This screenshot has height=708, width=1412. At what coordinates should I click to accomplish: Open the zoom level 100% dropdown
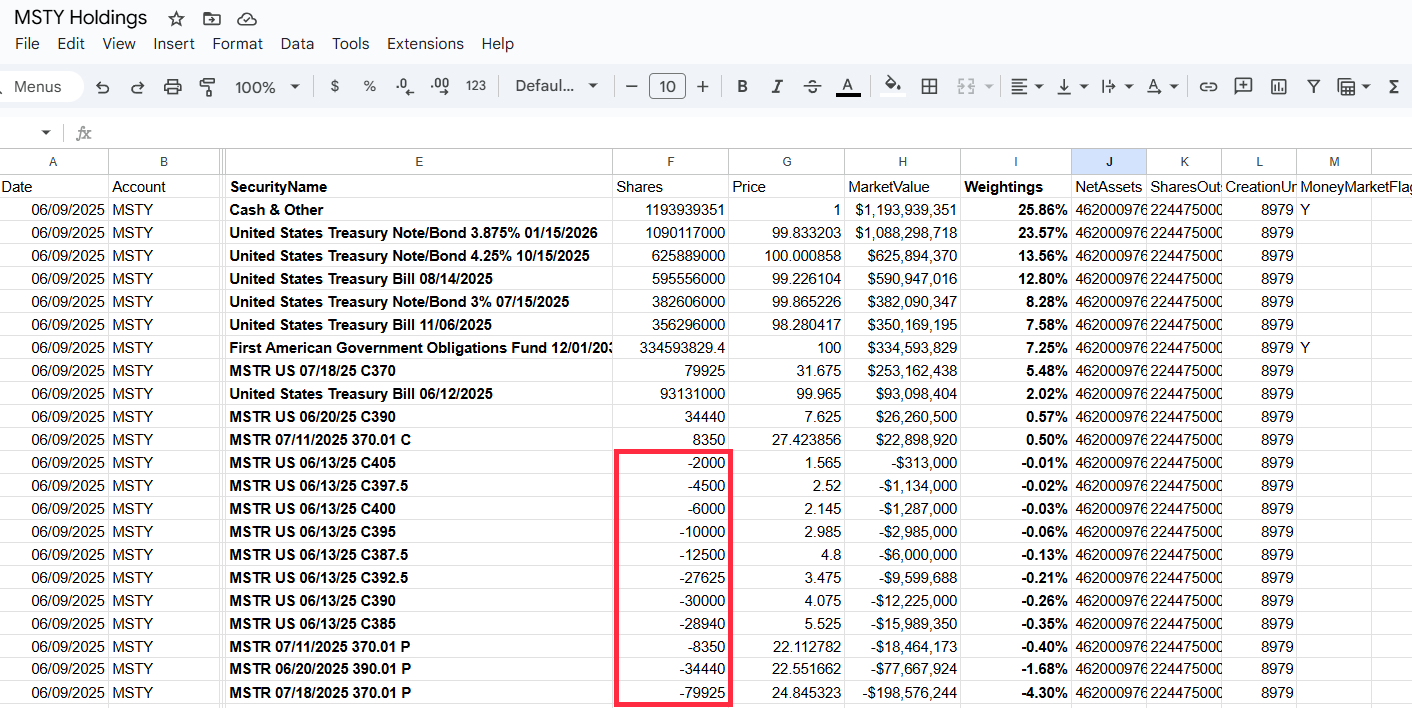[x=267, y=87]
